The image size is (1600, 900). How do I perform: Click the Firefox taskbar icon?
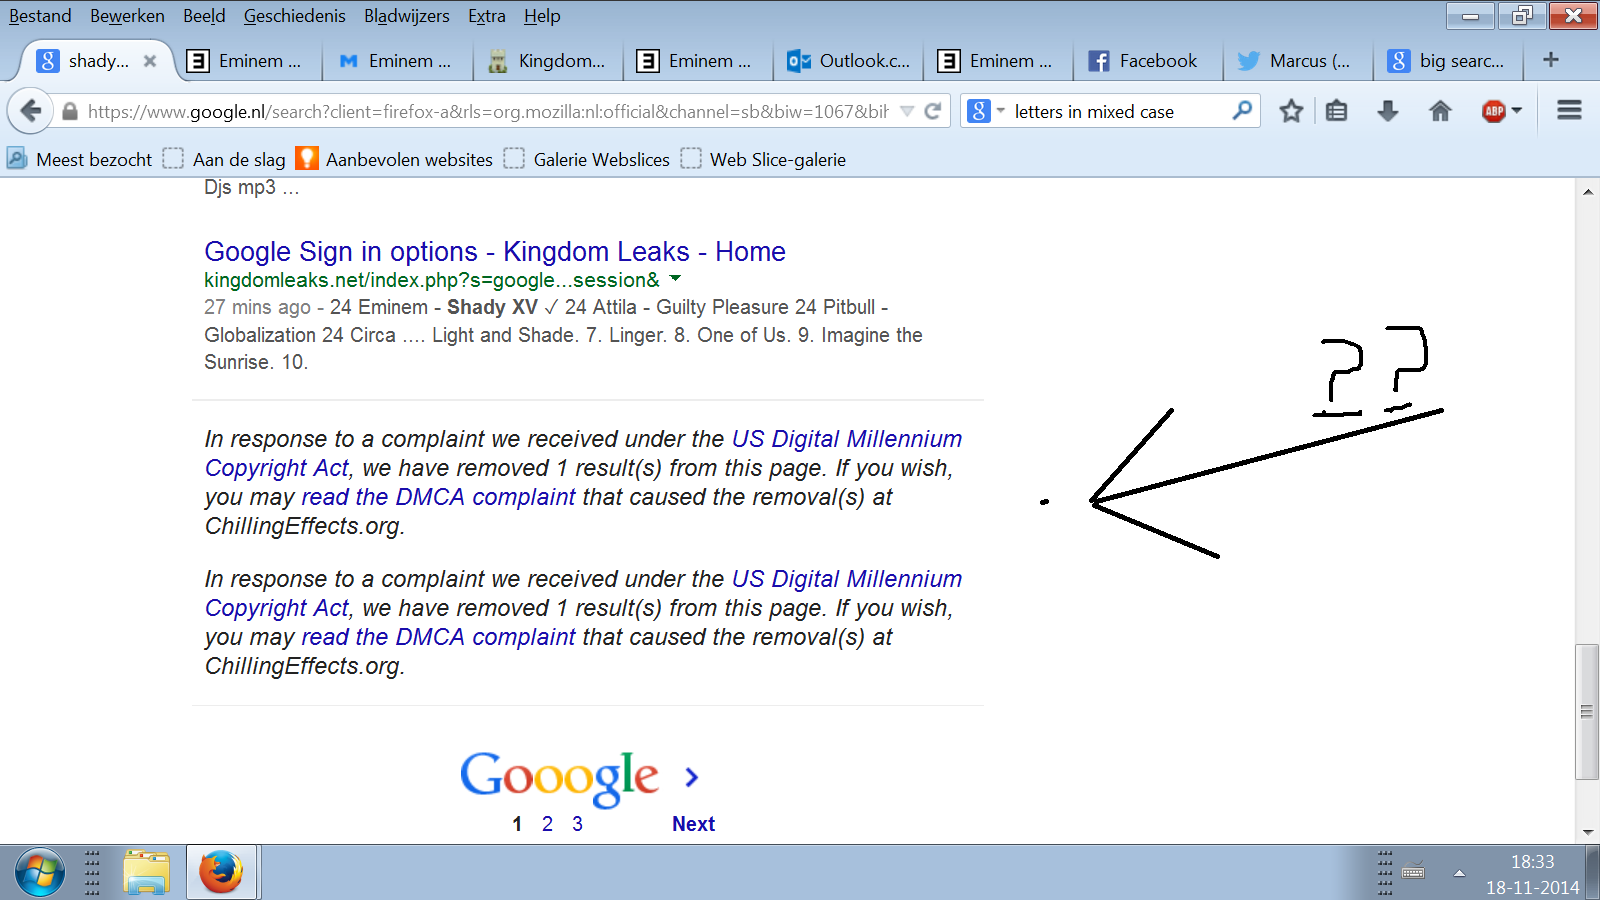pos(221,872)
